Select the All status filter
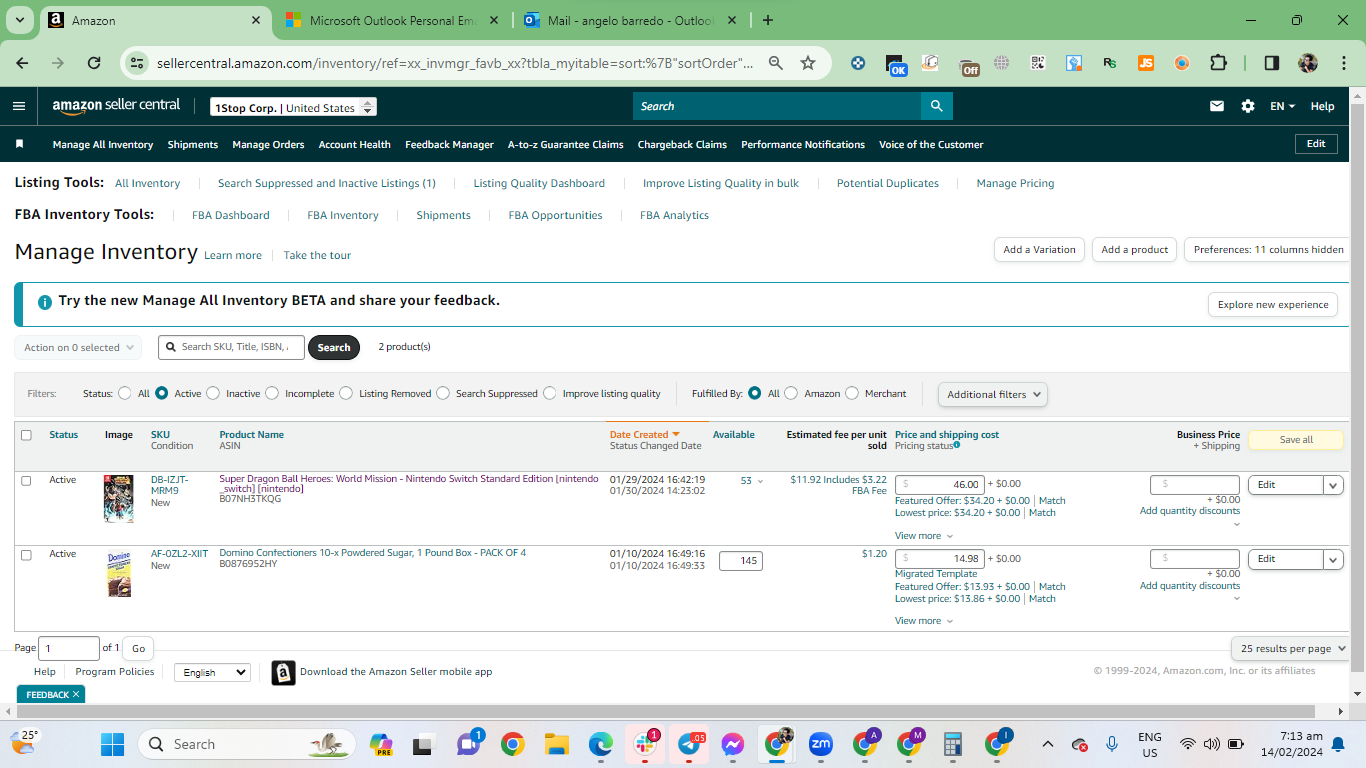Screen dimensions: 1366x768 pos(125,393)
